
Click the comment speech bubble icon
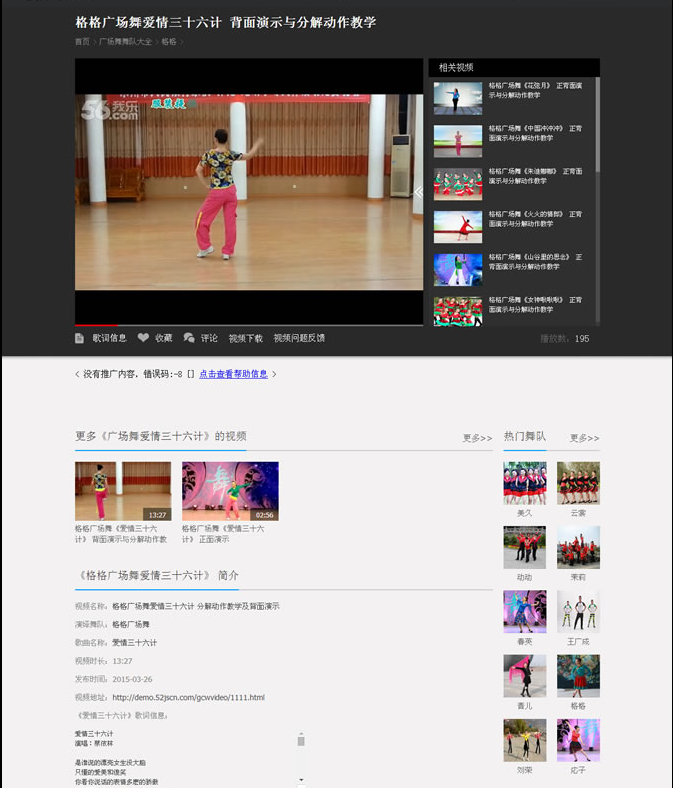point(189,338)
